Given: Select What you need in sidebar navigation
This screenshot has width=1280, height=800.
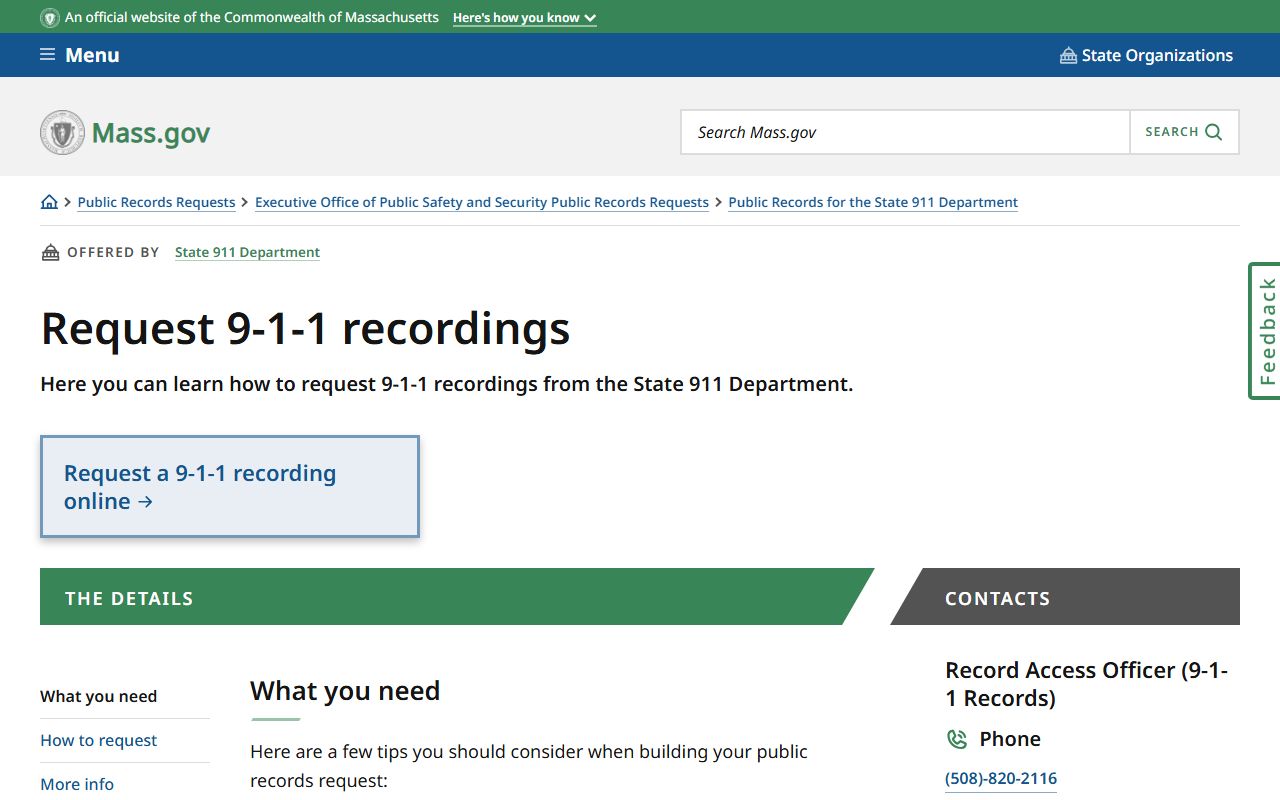Looking at the screenshot, I should coord(98,696).
